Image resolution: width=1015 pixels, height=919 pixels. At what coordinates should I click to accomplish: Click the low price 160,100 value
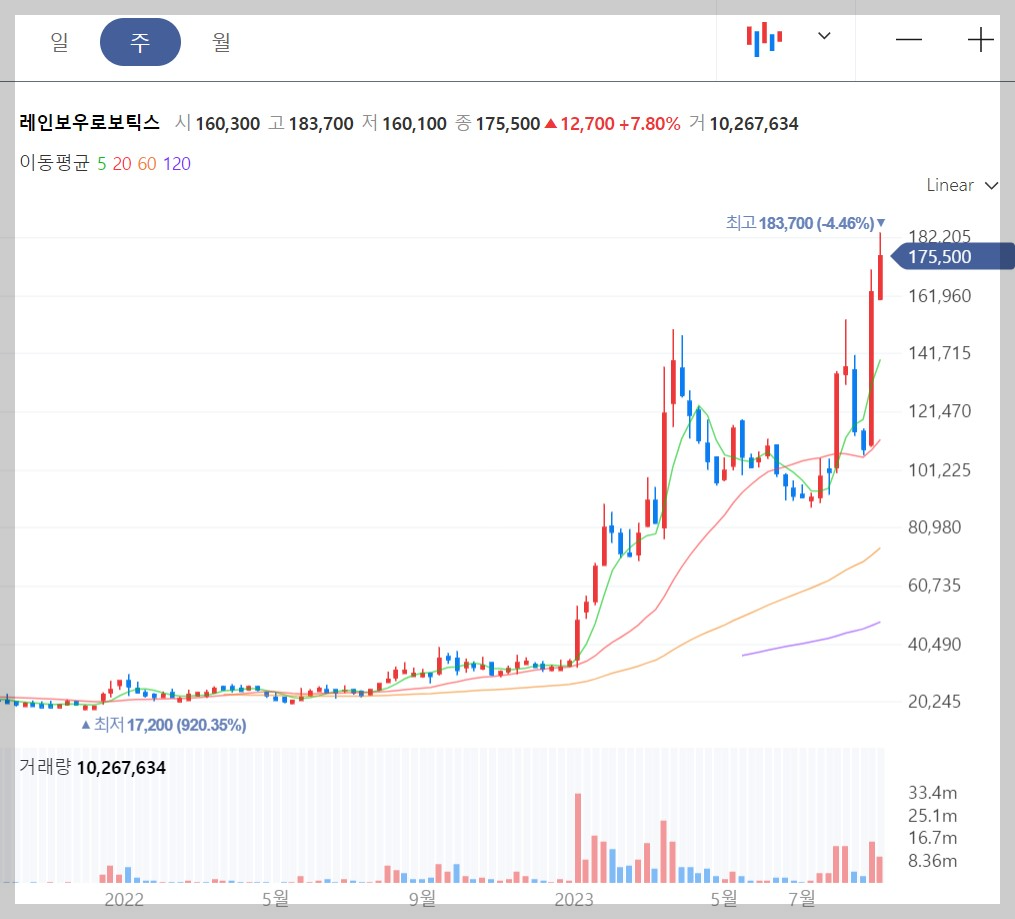point(414,124)
